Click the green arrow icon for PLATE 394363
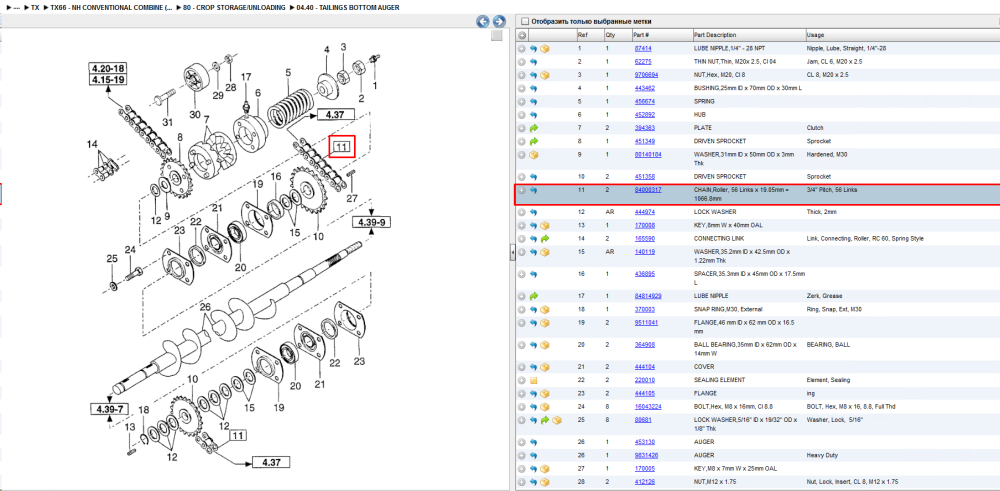The width and height of the screenshot is (1000, 491). point(533,128)
